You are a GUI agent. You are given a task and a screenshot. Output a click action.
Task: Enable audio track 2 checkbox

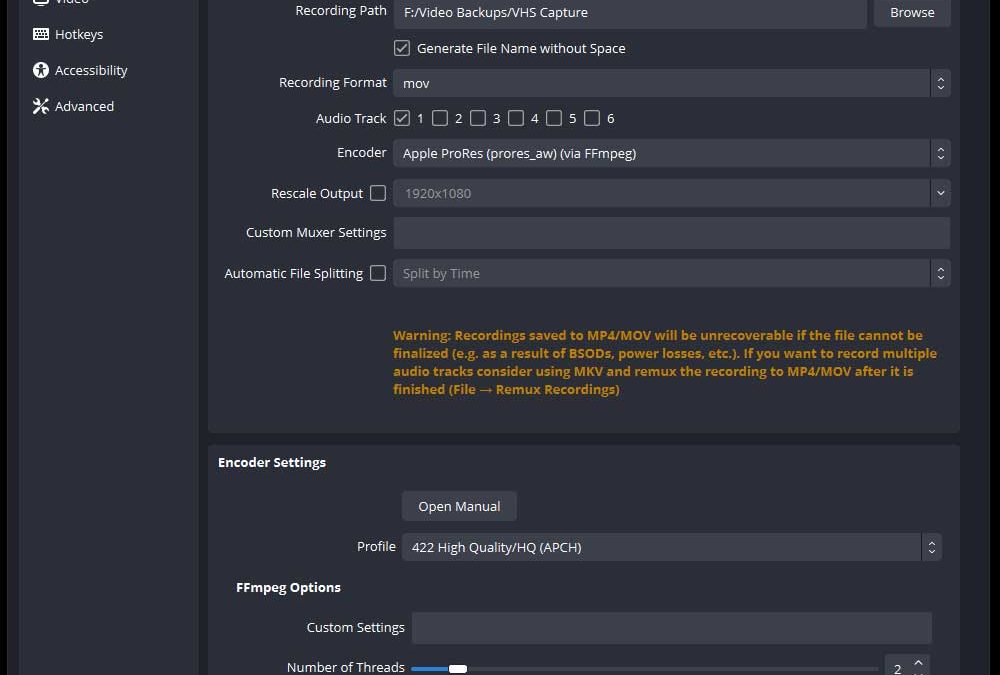[x=440, y=118]
